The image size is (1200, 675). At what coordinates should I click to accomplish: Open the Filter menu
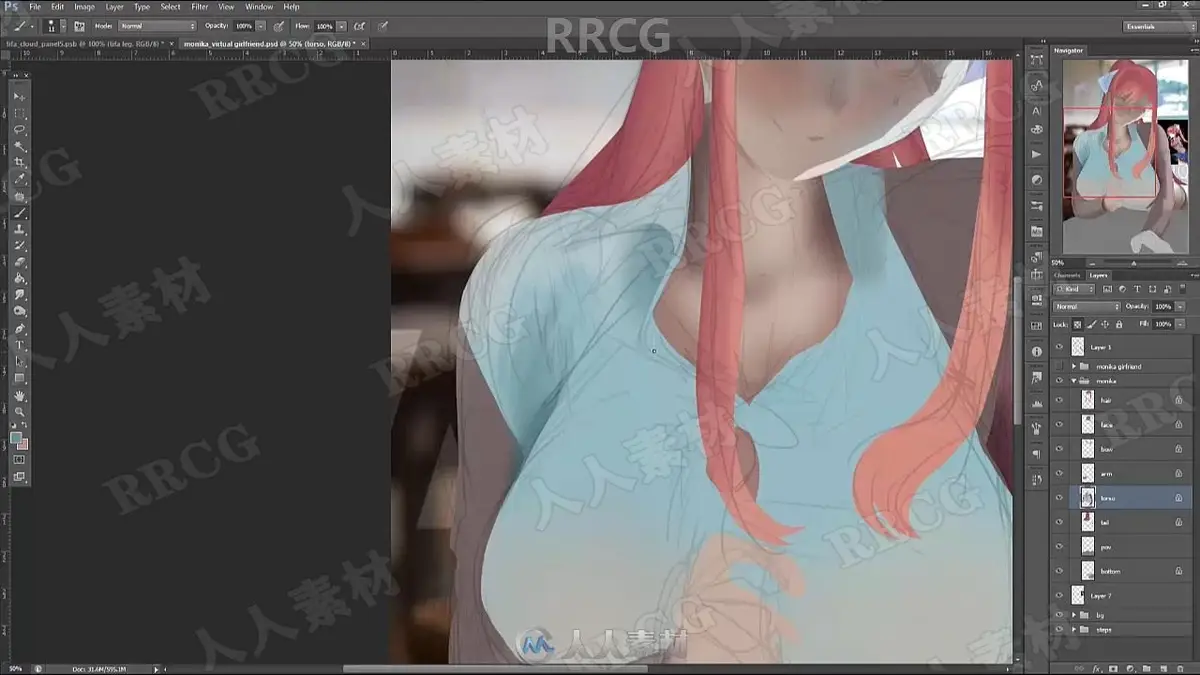coord(200,7)
